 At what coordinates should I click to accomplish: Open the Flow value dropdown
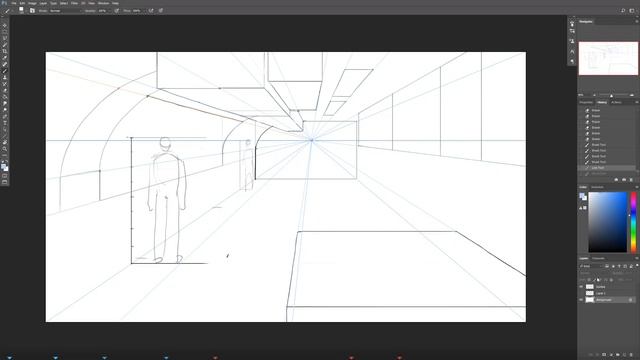pos(144,11)
